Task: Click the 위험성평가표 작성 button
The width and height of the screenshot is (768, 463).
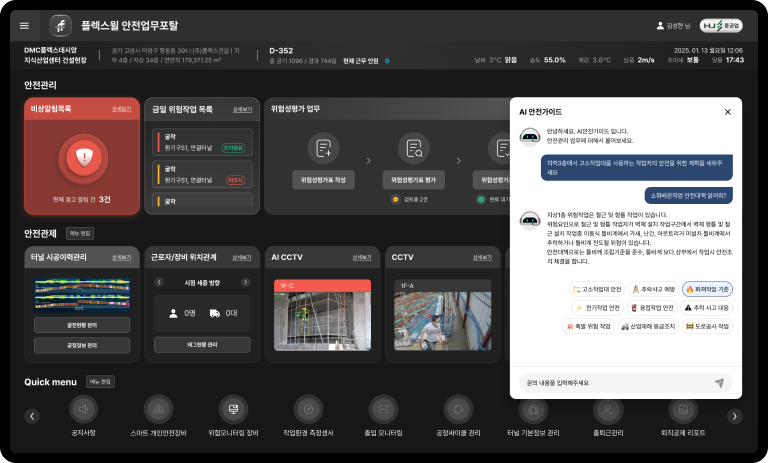Action: (x=323, y=180)
